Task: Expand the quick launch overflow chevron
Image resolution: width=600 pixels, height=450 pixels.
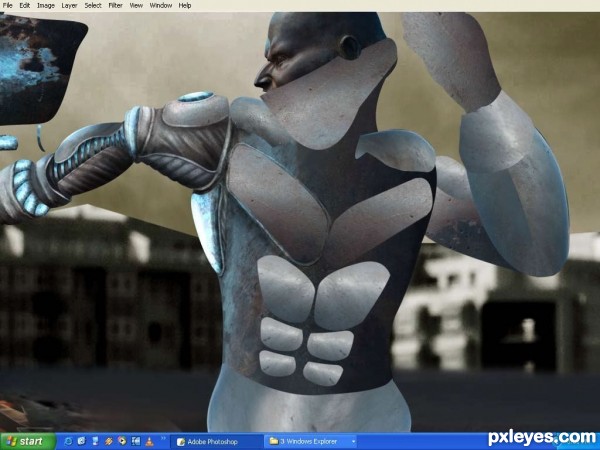Action: [164, 438]
